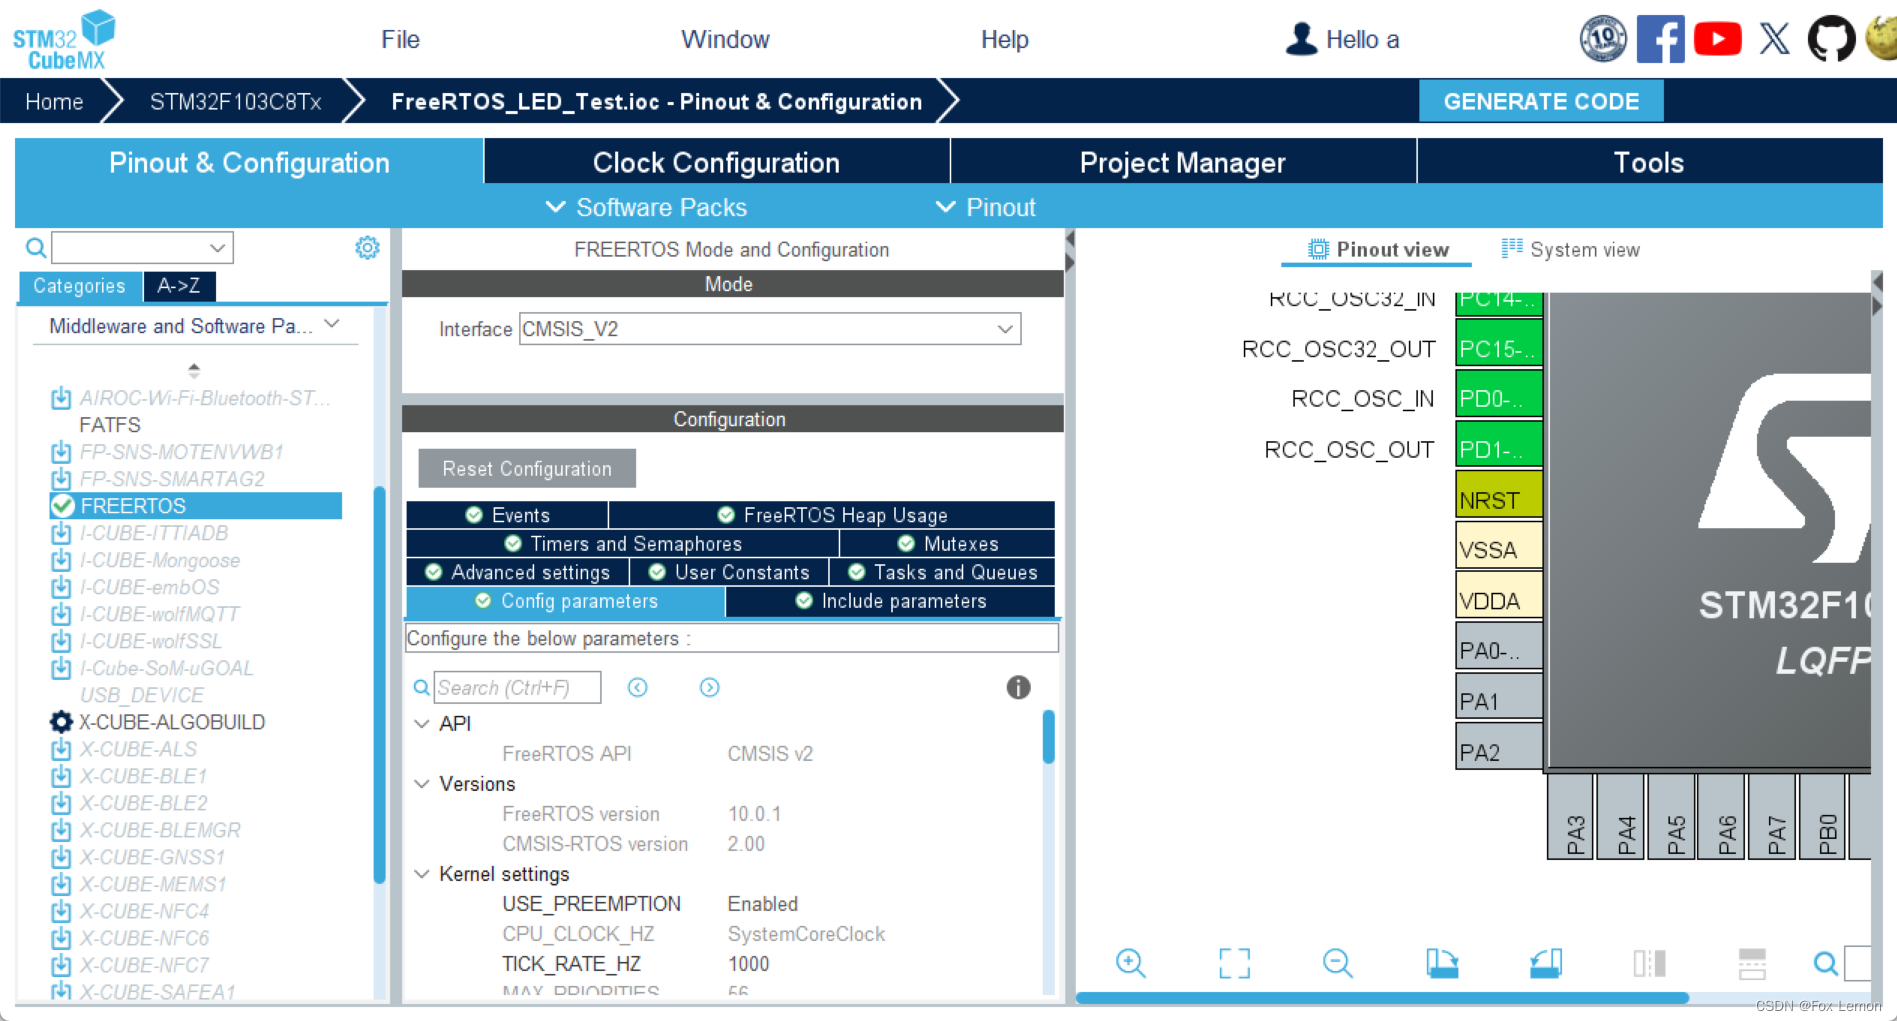Switch to Clock Configuration tab
The height and width of the screenshot is (1021, 1897).
716,162
